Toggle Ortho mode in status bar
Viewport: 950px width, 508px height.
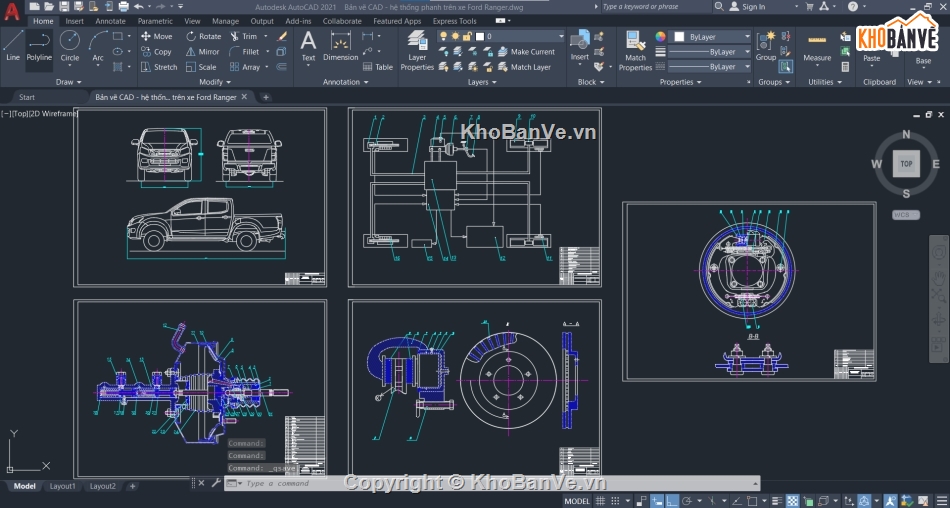point(672,501)
